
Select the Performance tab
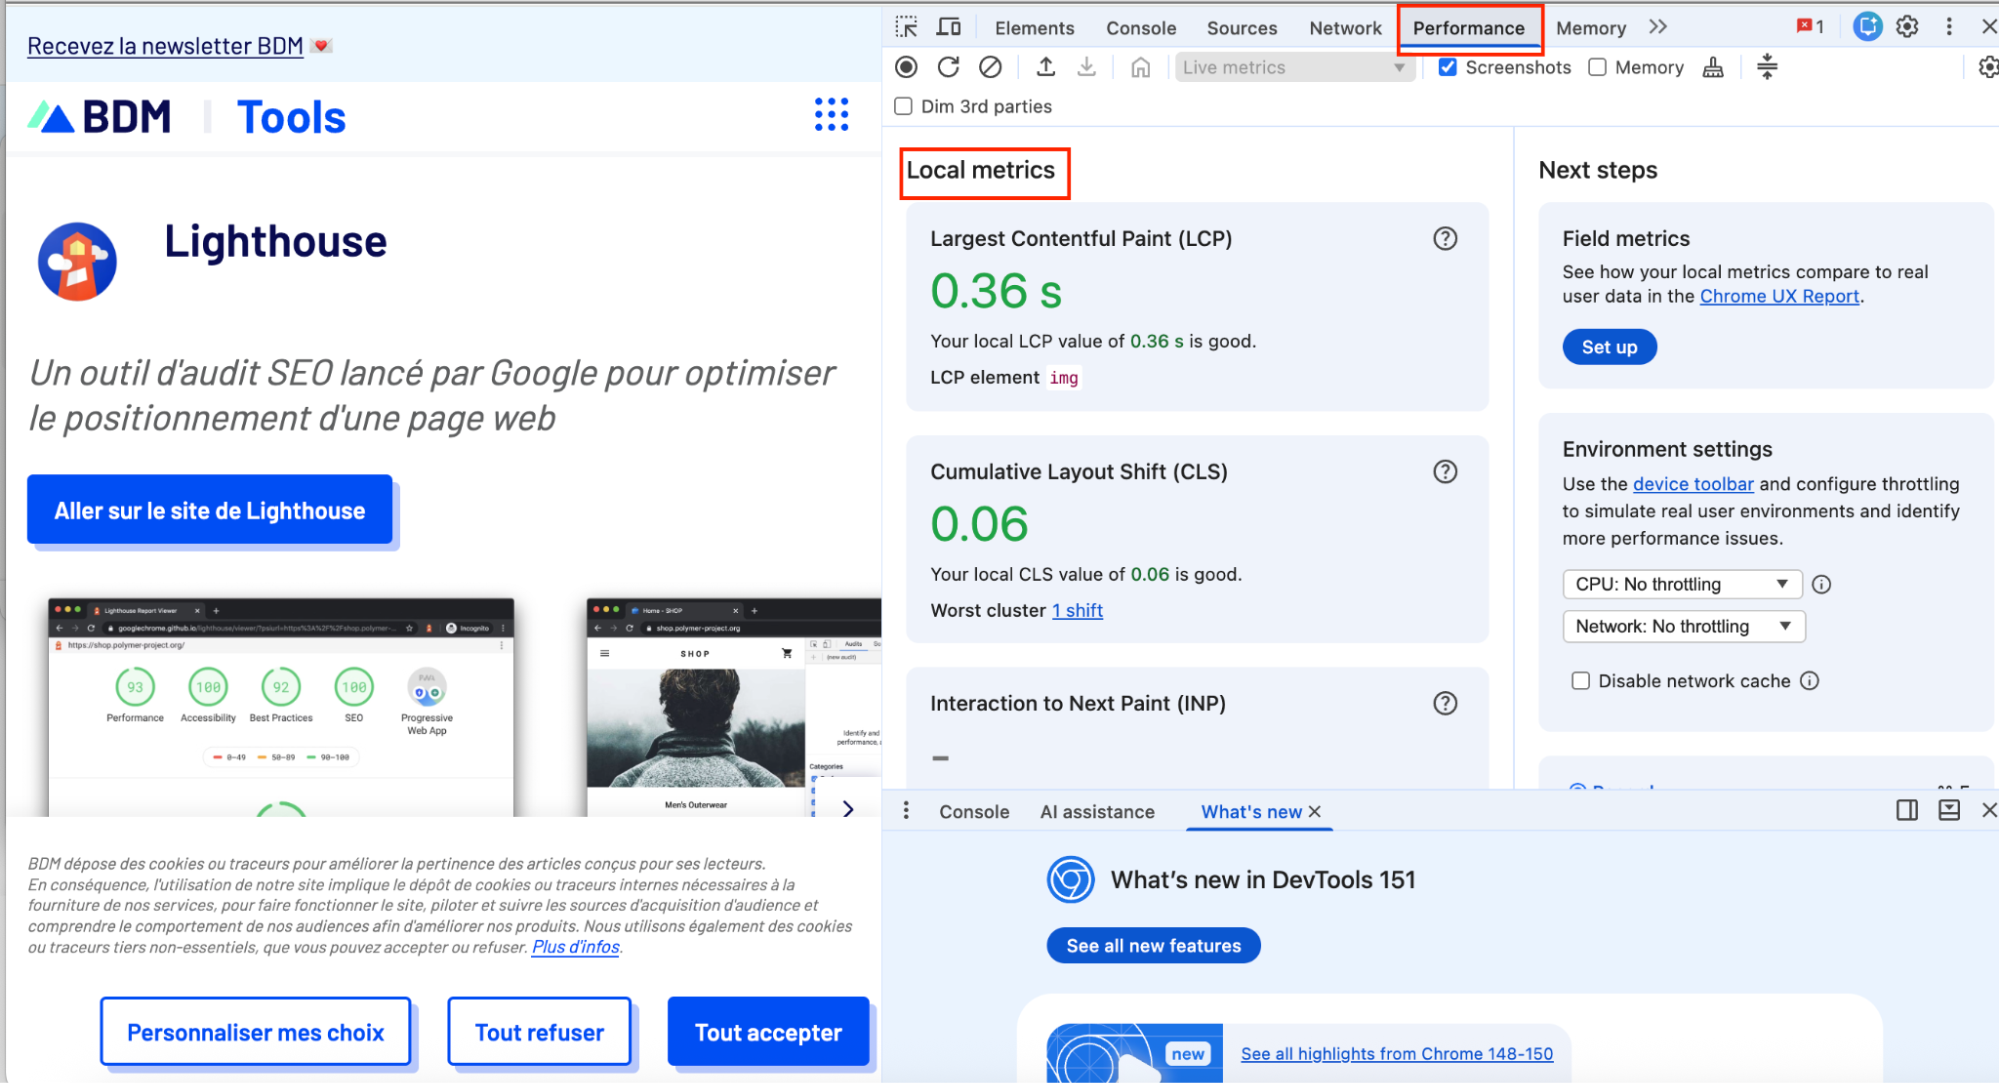(1468, 28)
